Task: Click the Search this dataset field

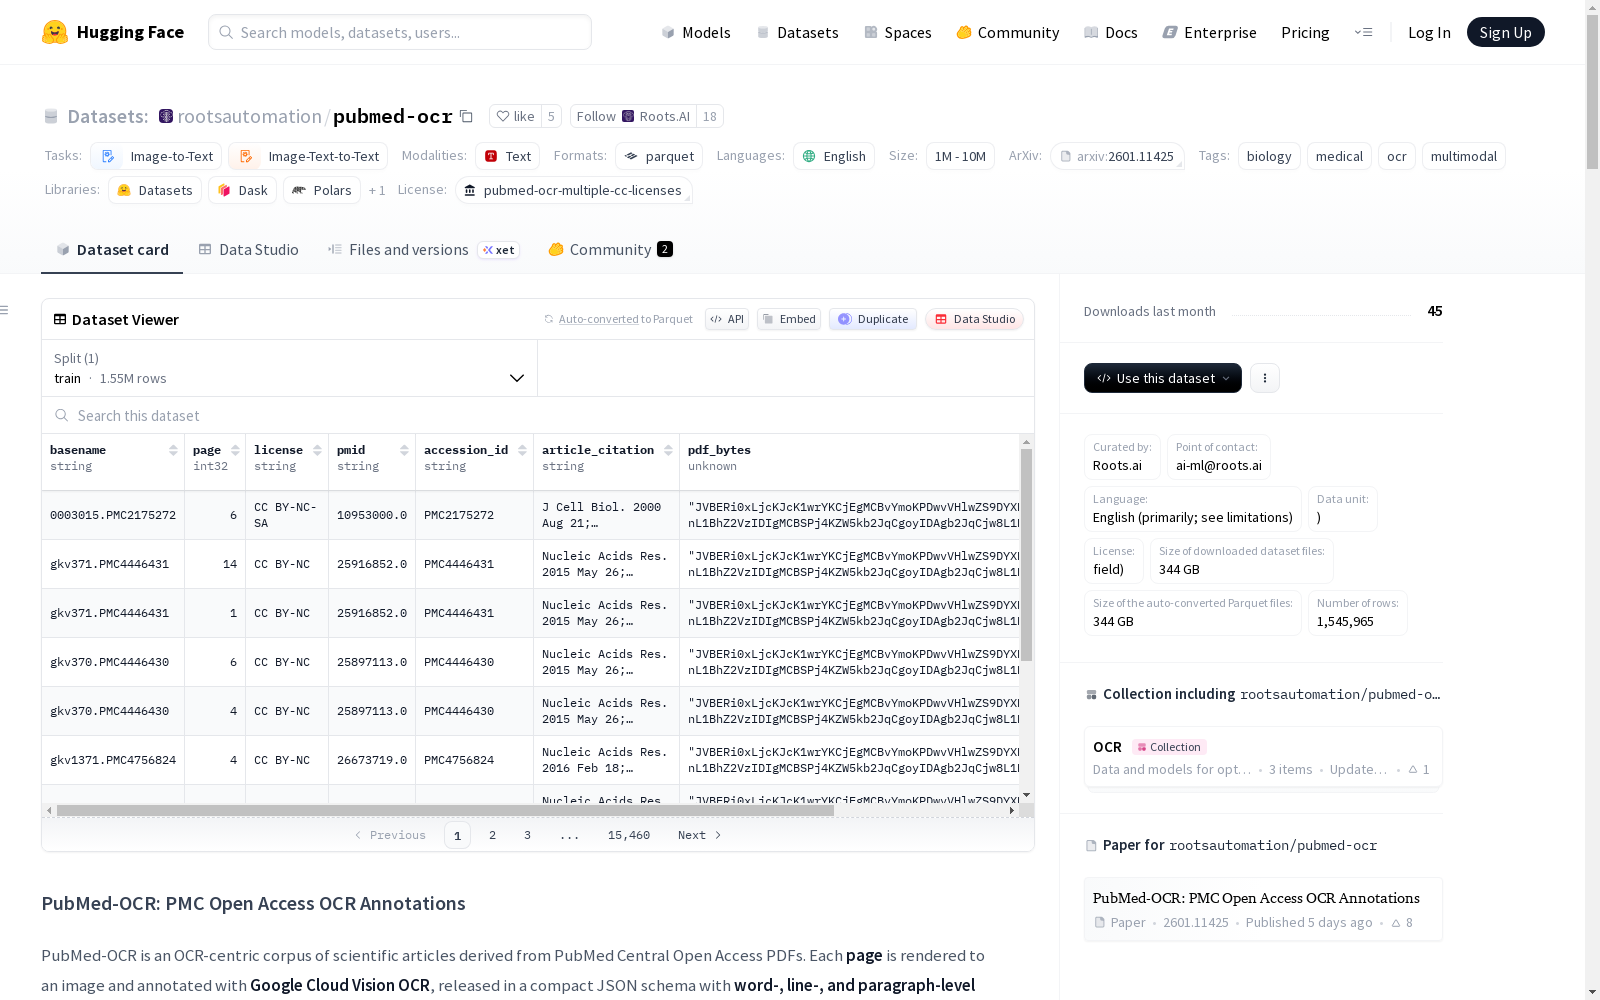Action: point(538,415)
